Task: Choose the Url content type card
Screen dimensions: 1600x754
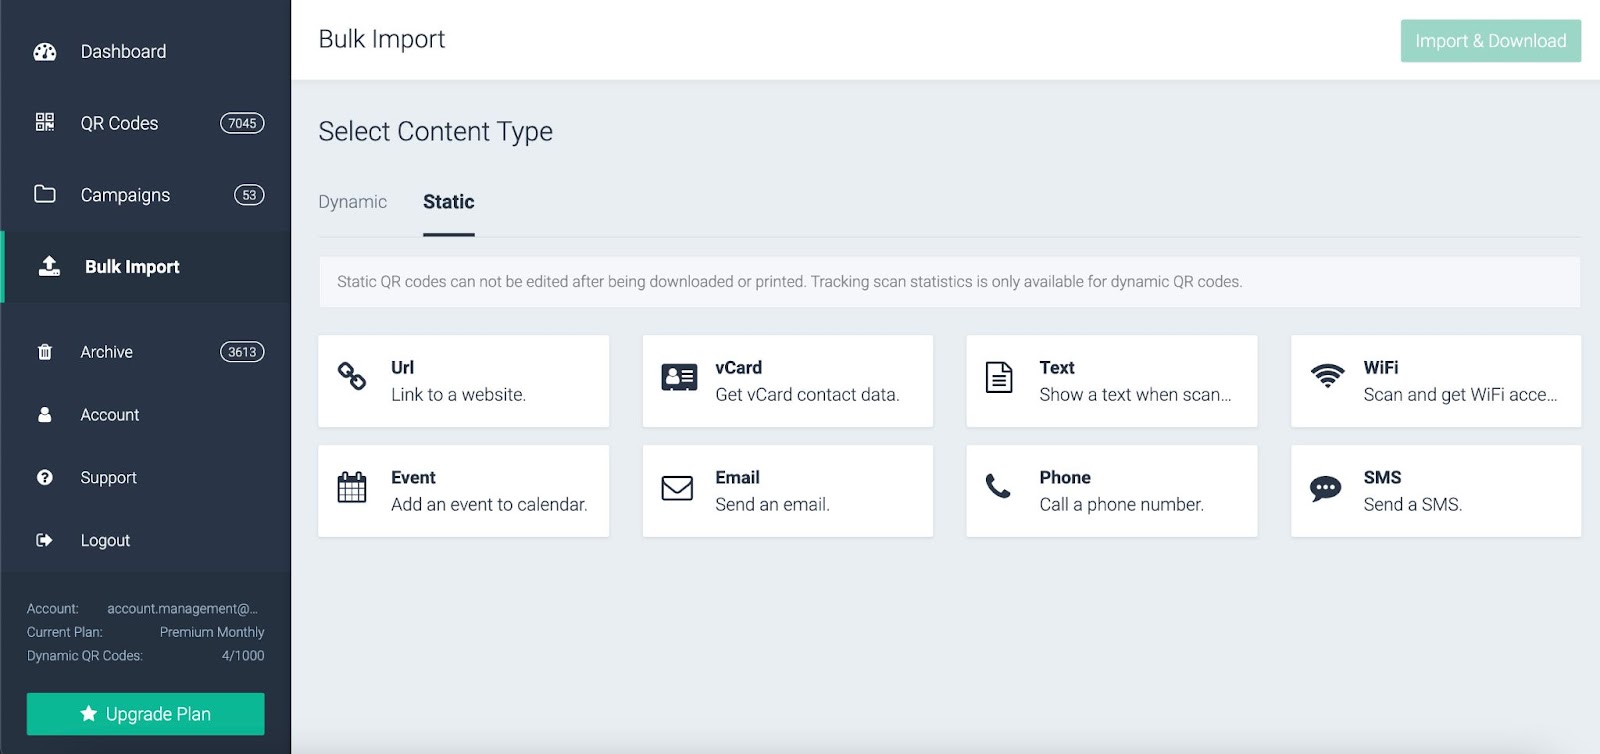Action: 464,381
